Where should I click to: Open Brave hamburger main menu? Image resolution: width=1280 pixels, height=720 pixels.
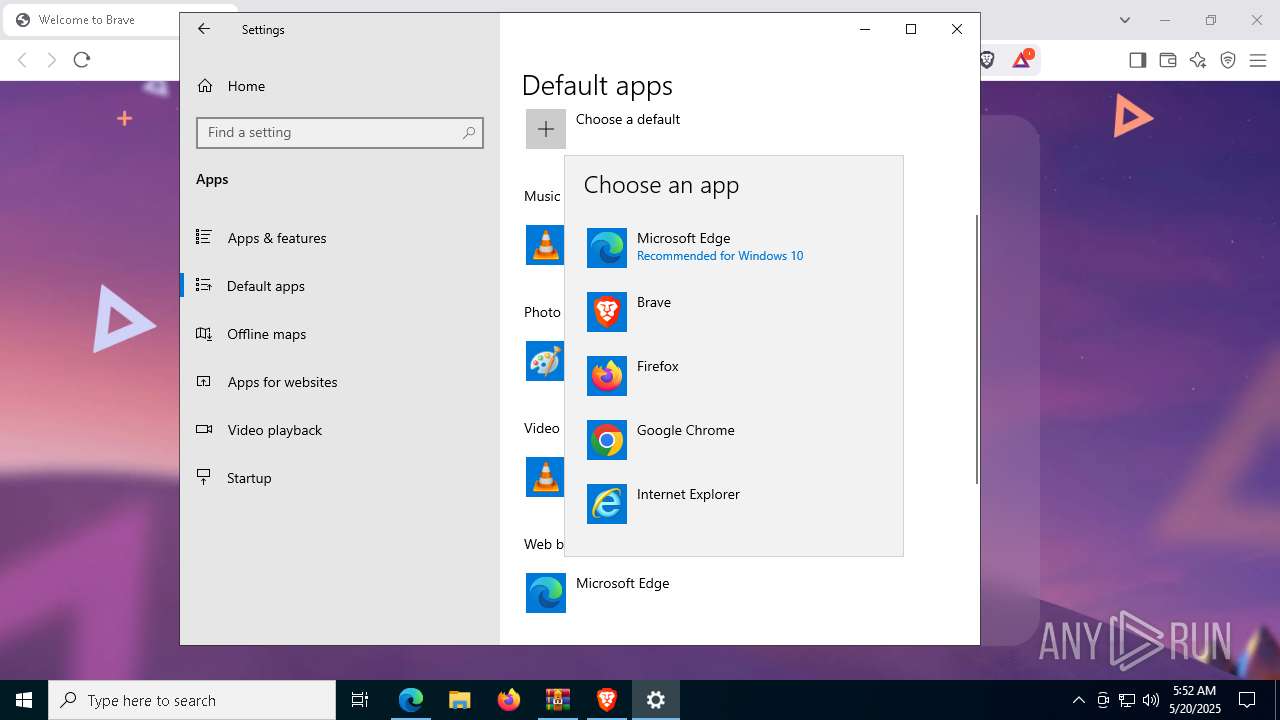1258,60
